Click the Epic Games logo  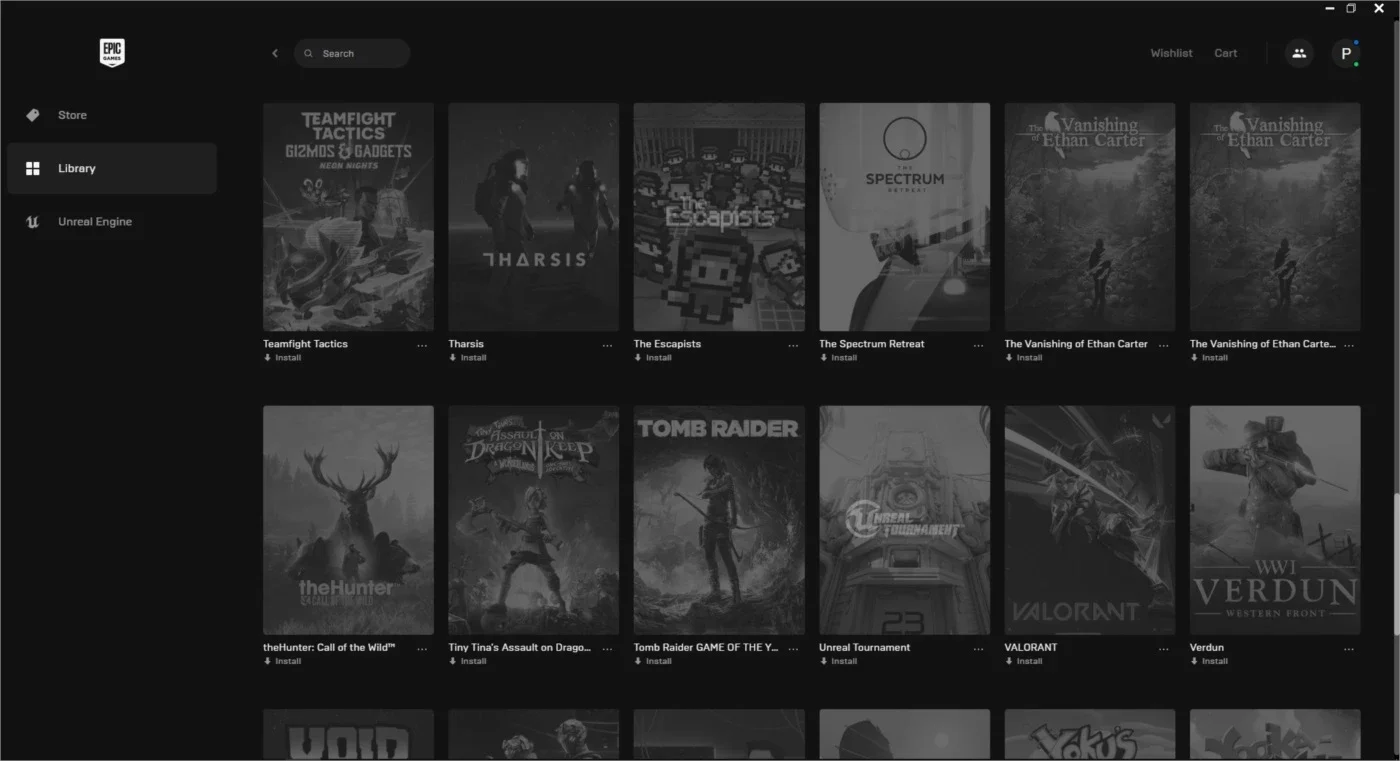[112, 53]
